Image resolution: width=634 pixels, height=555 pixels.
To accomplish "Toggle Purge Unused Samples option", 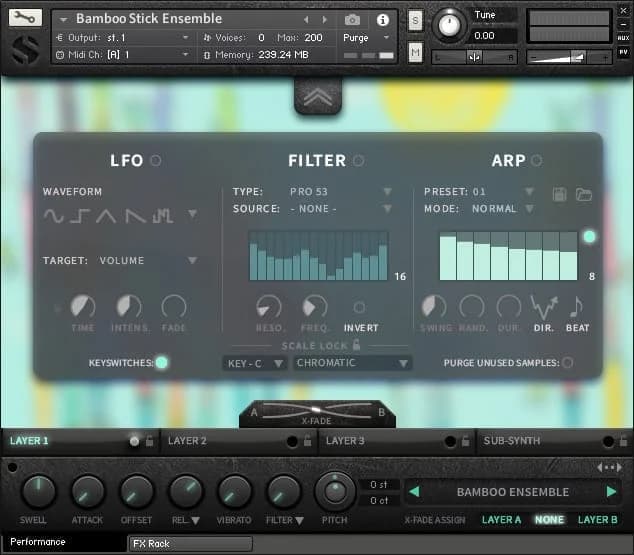I will [567, 363].
